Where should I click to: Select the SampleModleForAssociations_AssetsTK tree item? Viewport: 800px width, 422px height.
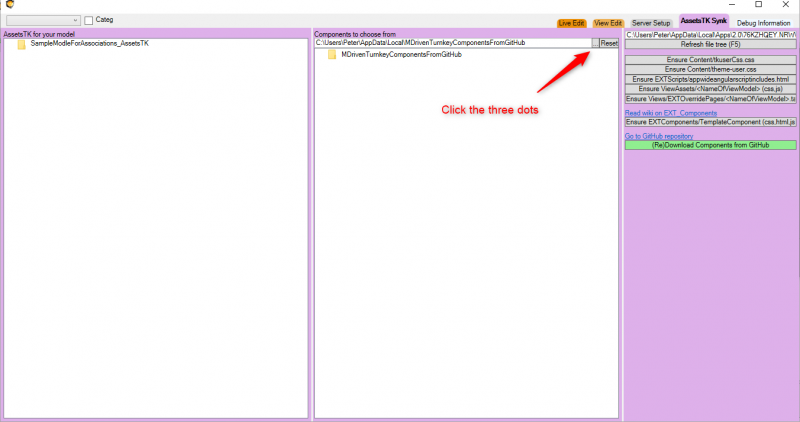[x=90, y=43]
